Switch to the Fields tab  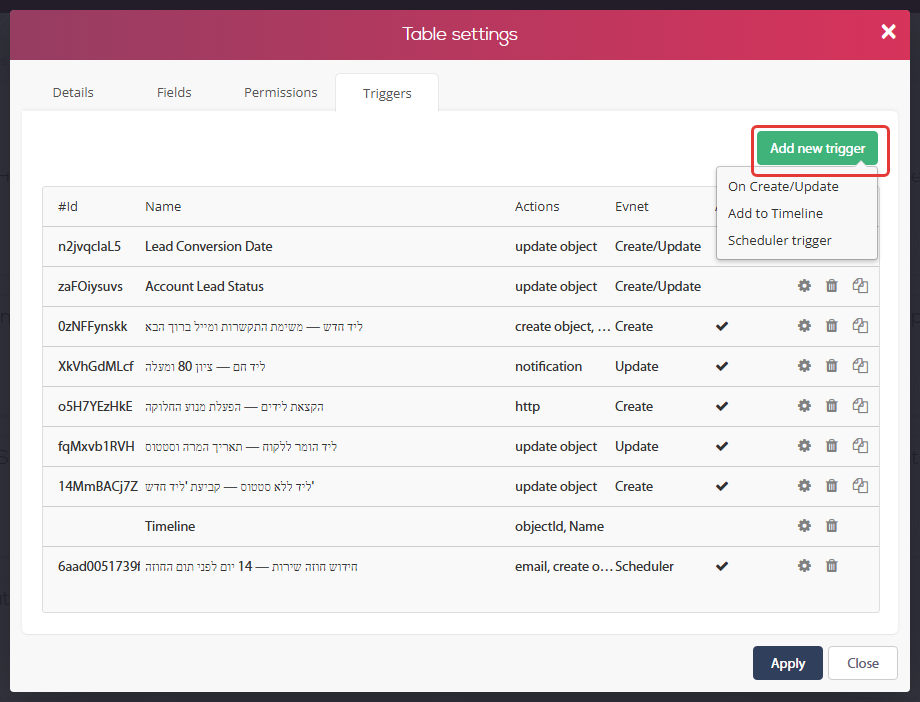click(x=174, y=93)
